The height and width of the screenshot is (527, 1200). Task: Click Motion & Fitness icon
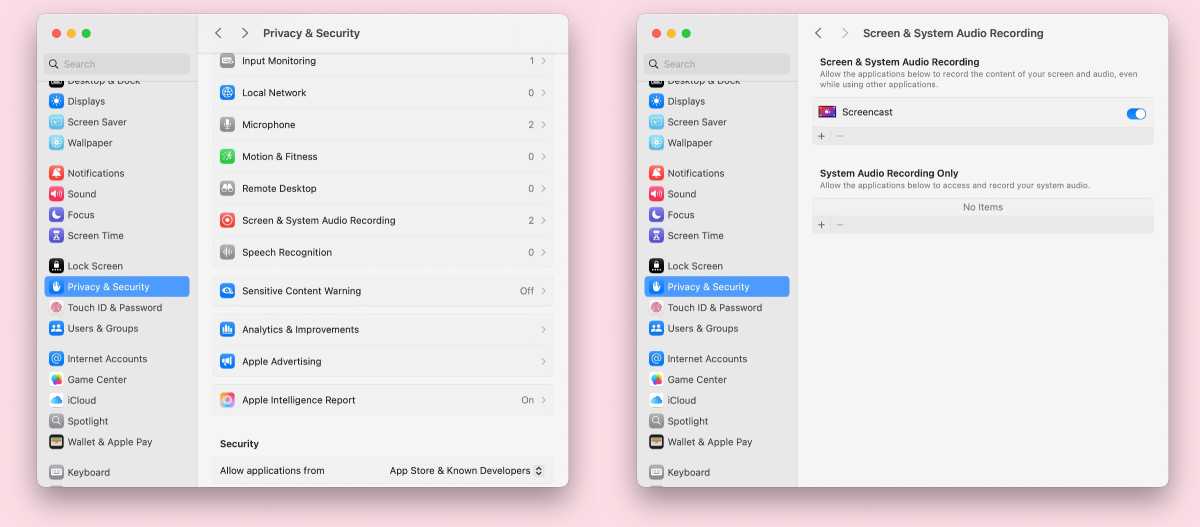pos(228,157)
